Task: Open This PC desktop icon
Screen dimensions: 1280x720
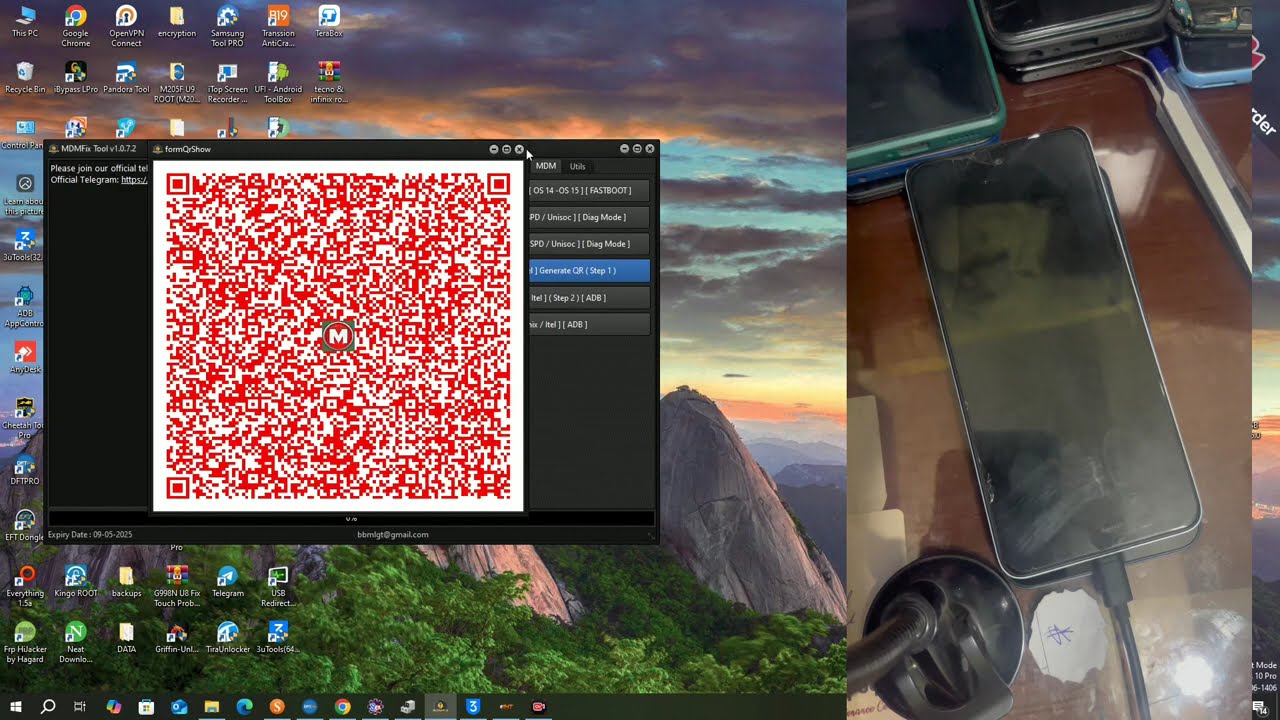Action: pyautogui.click(x=25, y=22)
